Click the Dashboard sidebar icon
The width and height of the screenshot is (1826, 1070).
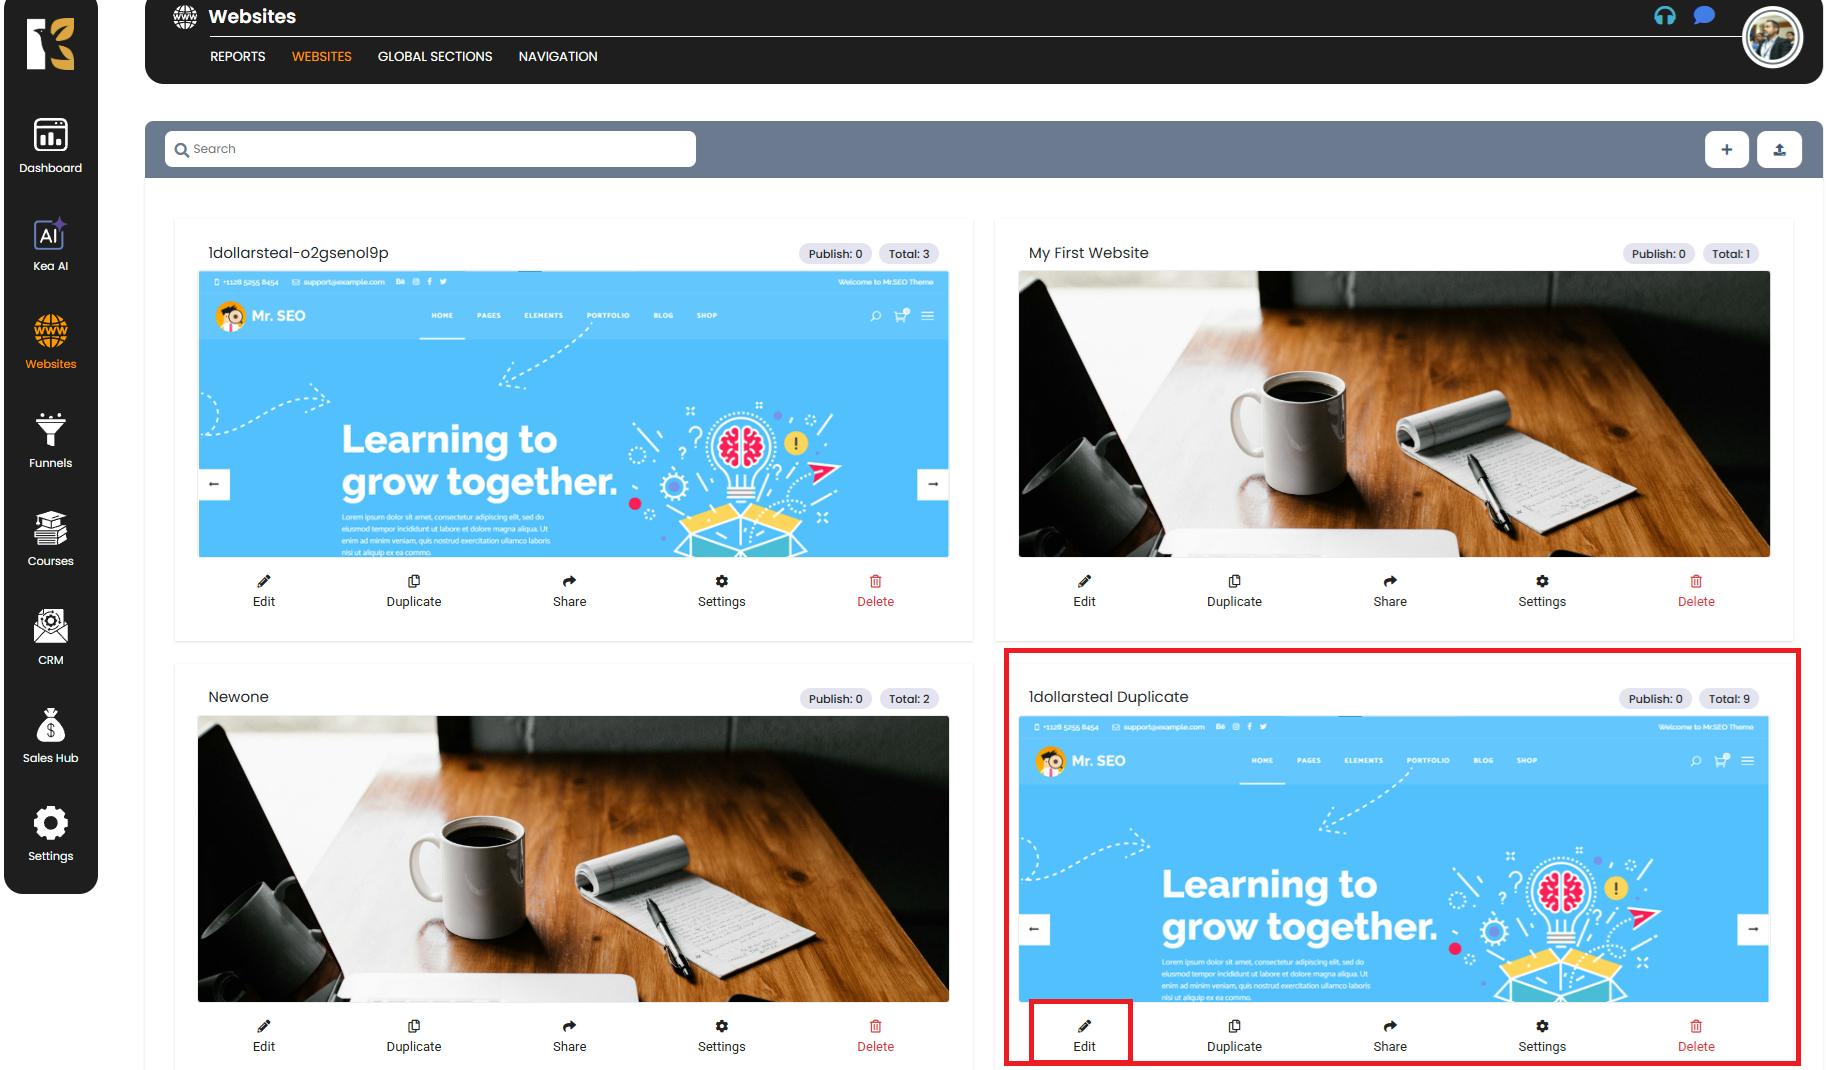[50, 145]
